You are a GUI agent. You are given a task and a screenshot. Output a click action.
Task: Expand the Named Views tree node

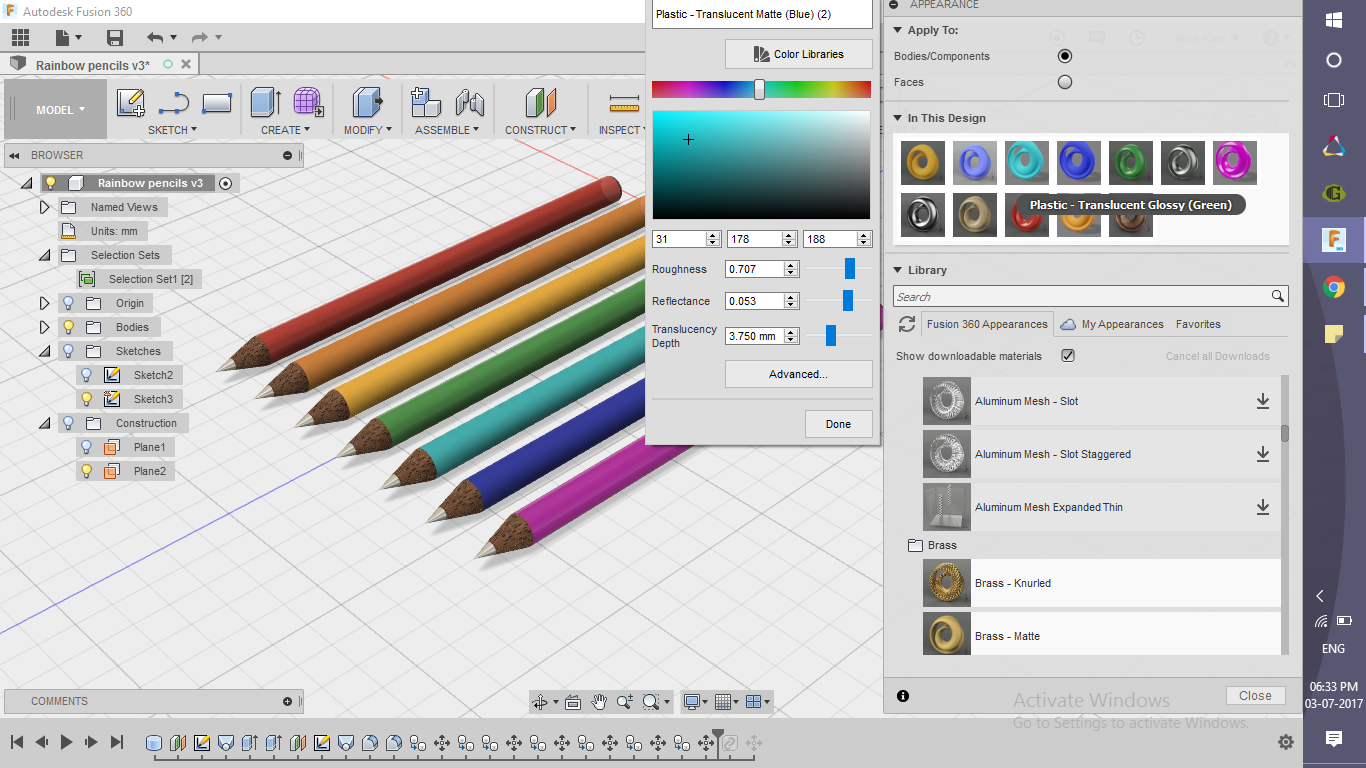tap(44, 207)
